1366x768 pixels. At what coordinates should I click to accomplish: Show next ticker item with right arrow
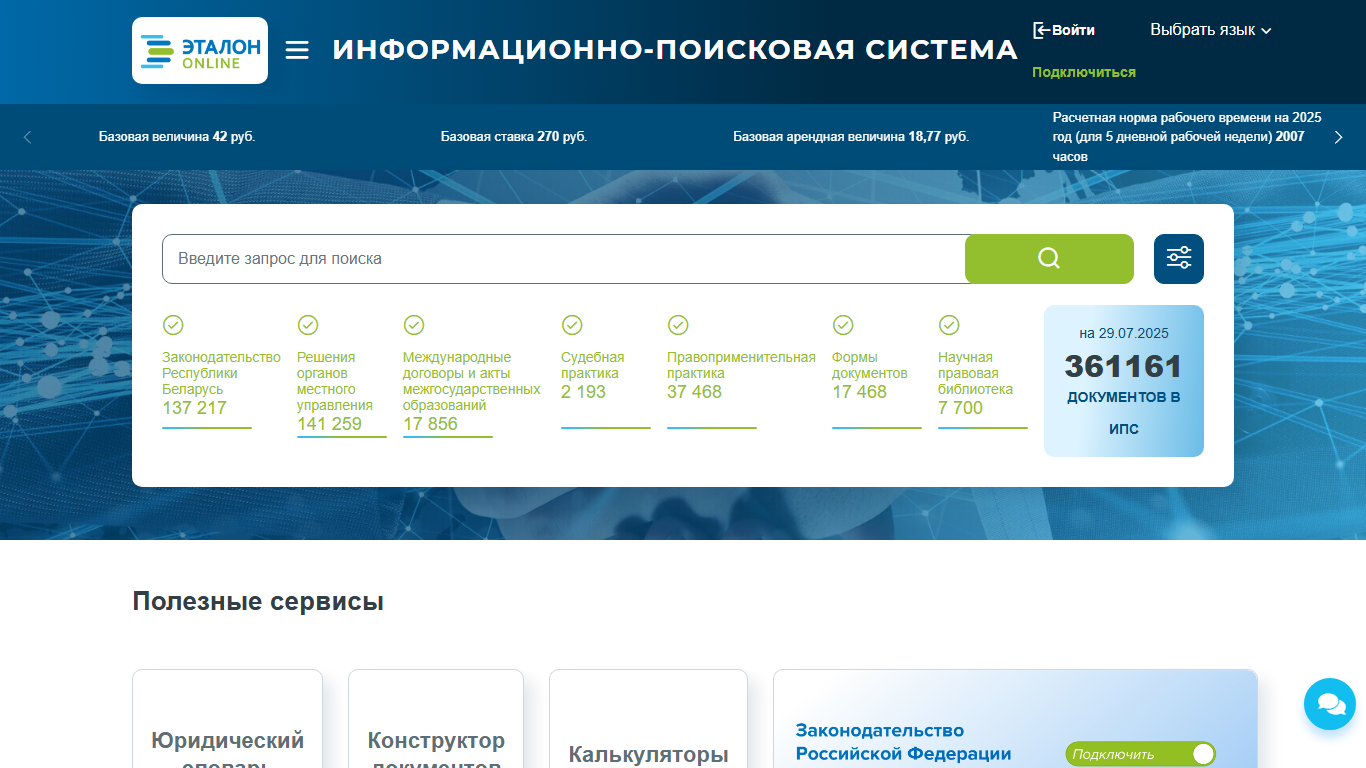click(x=1339, y=137)
